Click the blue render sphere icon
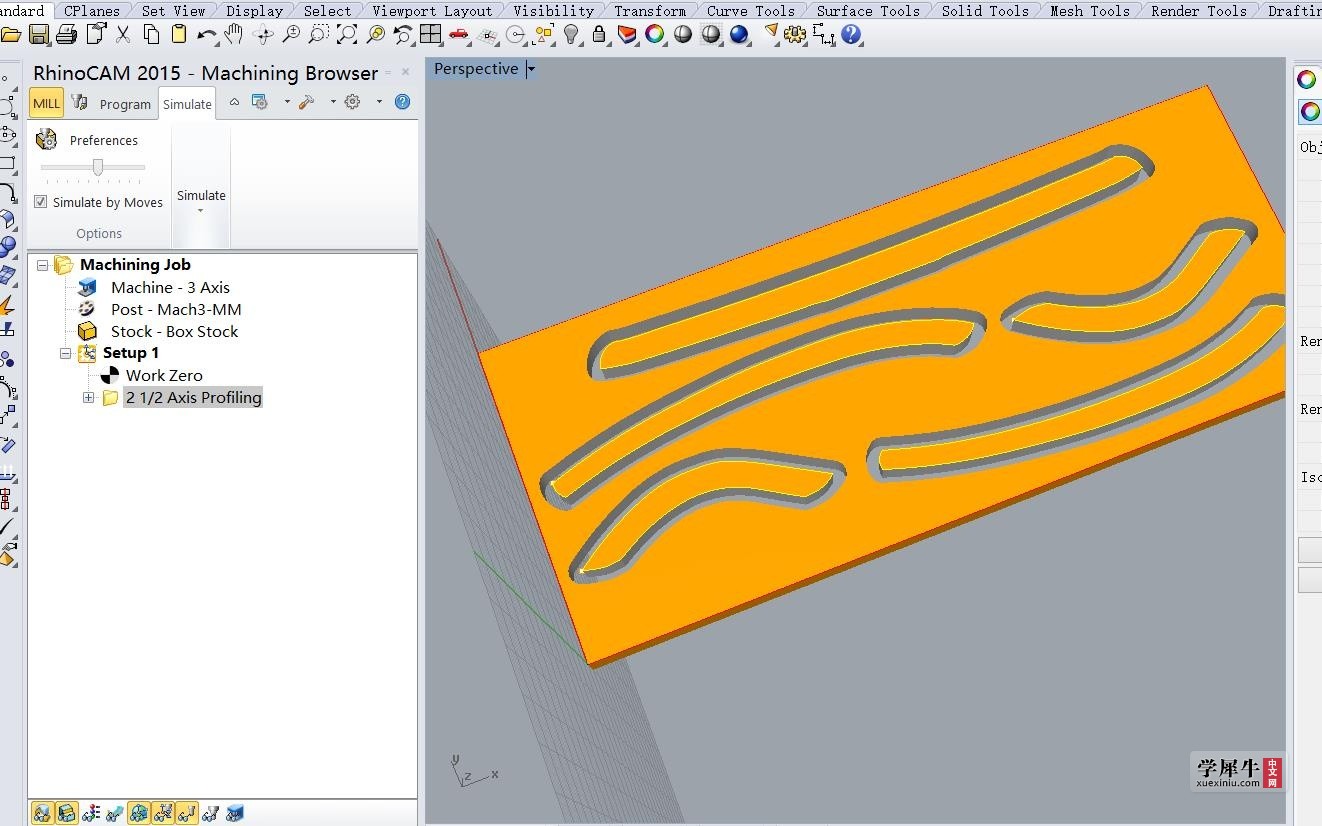This screenshot has height=826, width=1322. click(x=739, y=35)
